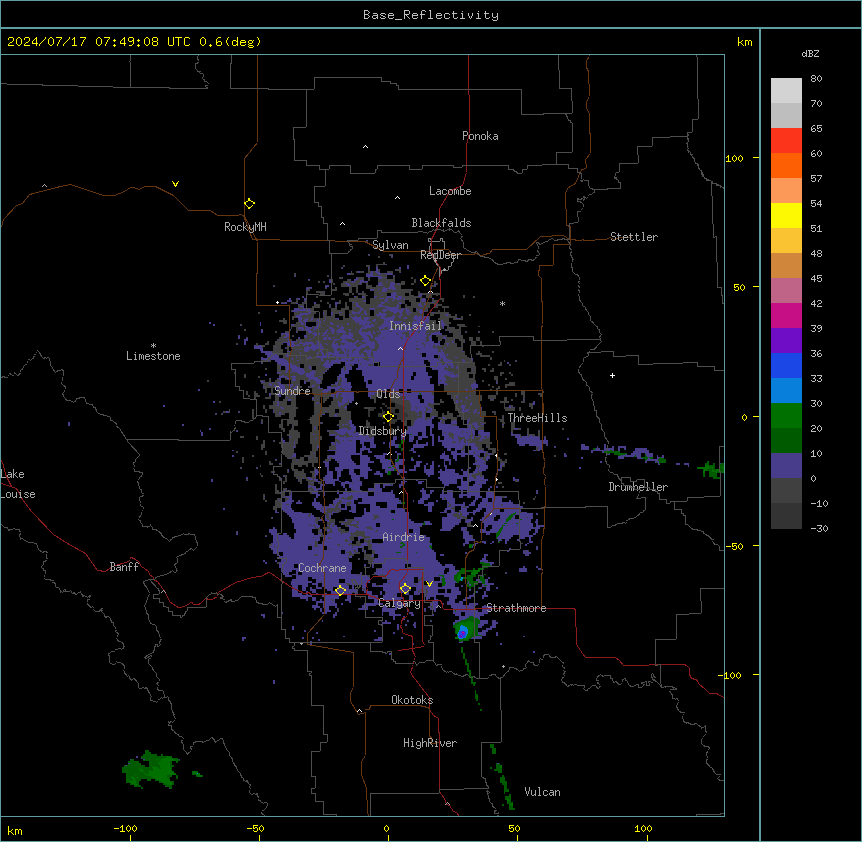The height and width of the screenshot is (842, 862).
Task: Pick the slate-purple 0-10 legend swatch
Action: [786, 466]
